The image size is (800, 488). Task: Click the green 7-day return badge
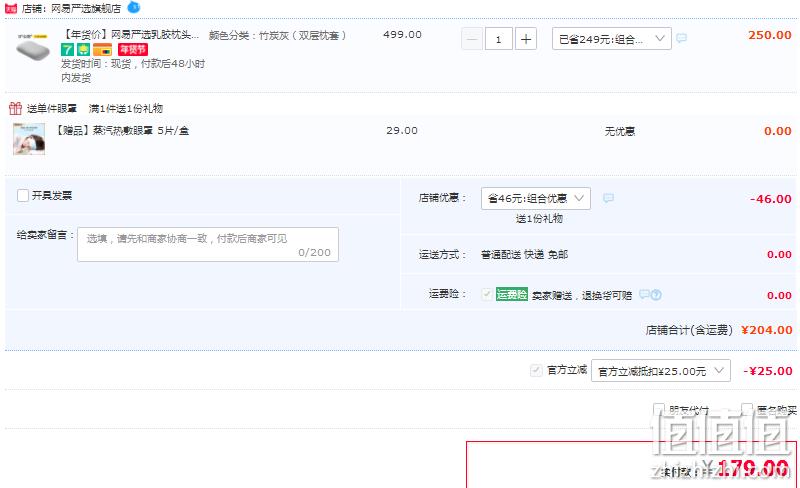click(67, 50)
